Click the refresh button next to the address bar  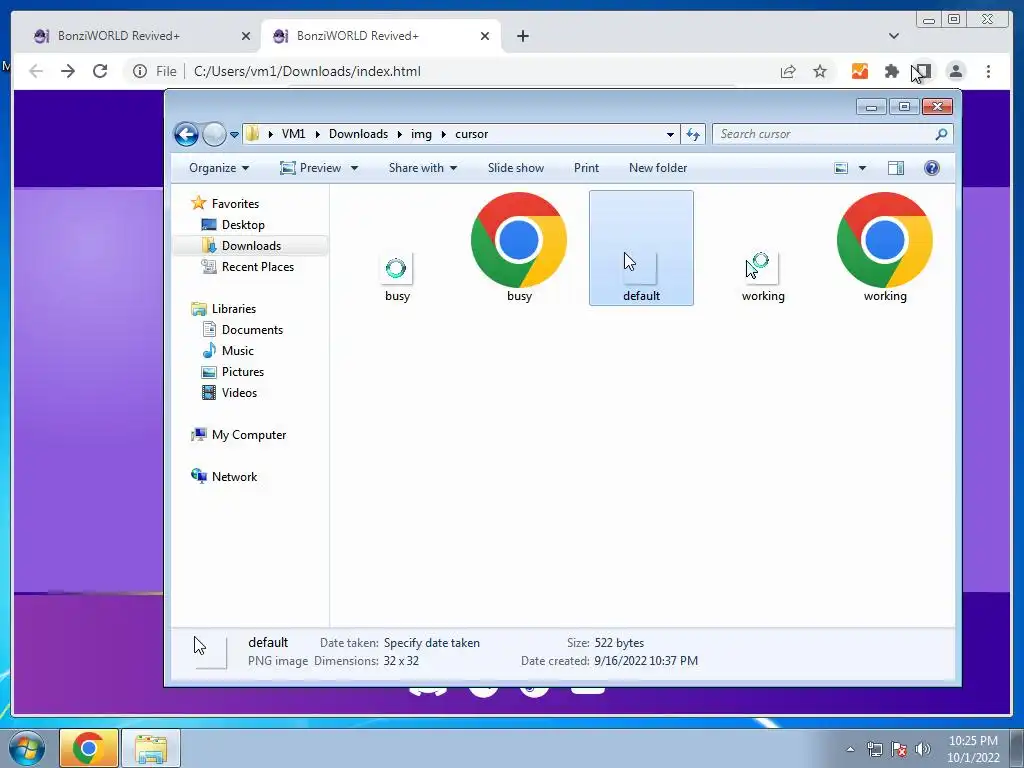pyautogui.click(x=693, y=135)
